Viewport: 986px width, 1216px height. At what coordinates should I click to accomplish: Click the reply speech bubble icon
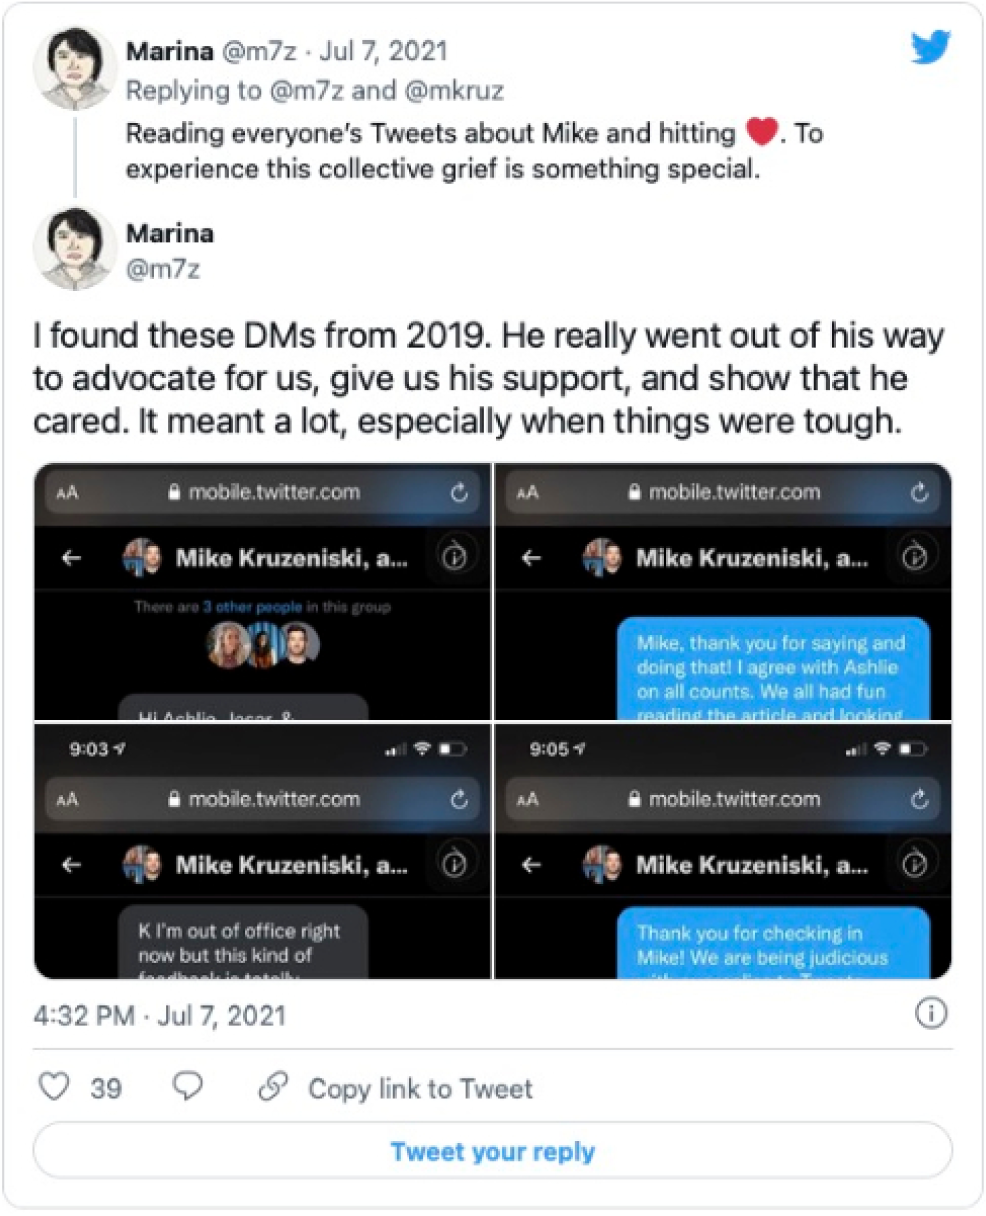pyautogui.click(x=188, y=1087)
